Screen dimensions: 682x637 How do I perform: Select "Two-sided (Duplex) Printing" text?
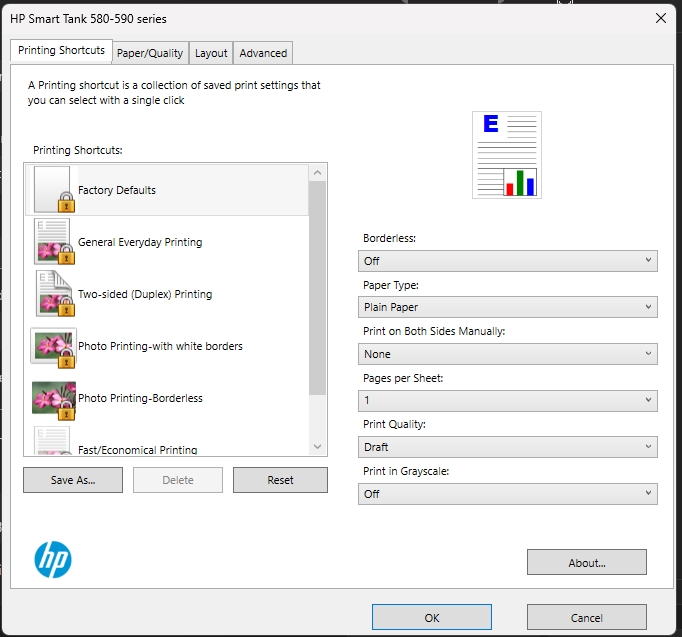145,294
